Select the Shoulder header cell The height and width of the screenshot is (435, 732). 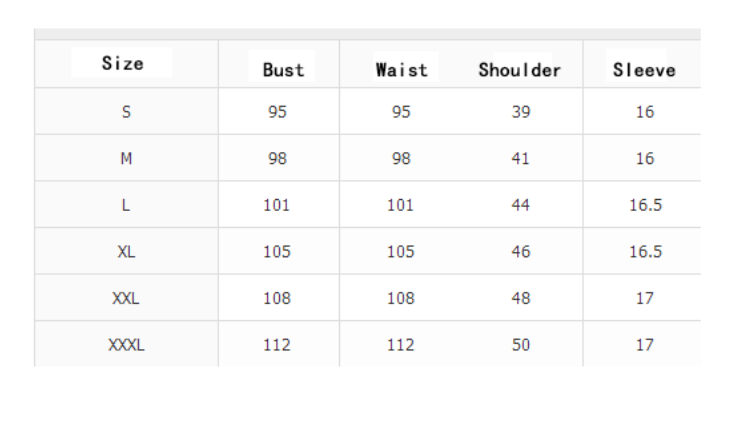[520, 70]
